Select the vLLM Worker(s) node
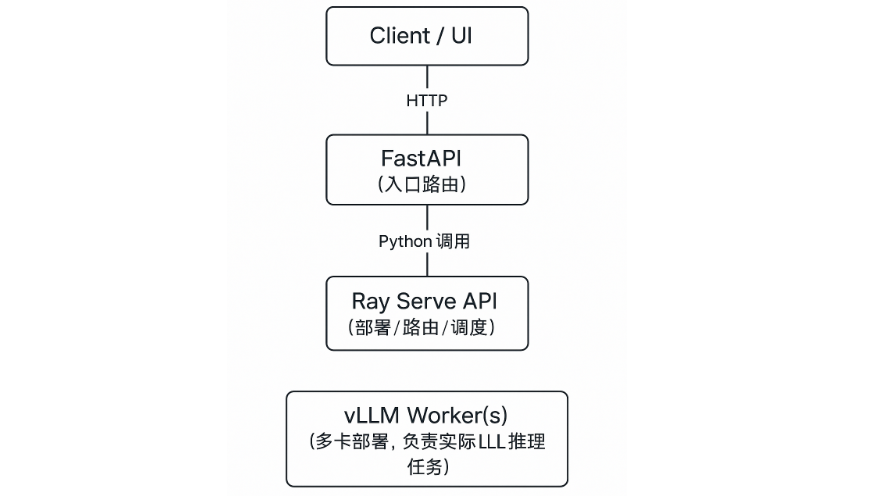891x496 pixels. 427,439
